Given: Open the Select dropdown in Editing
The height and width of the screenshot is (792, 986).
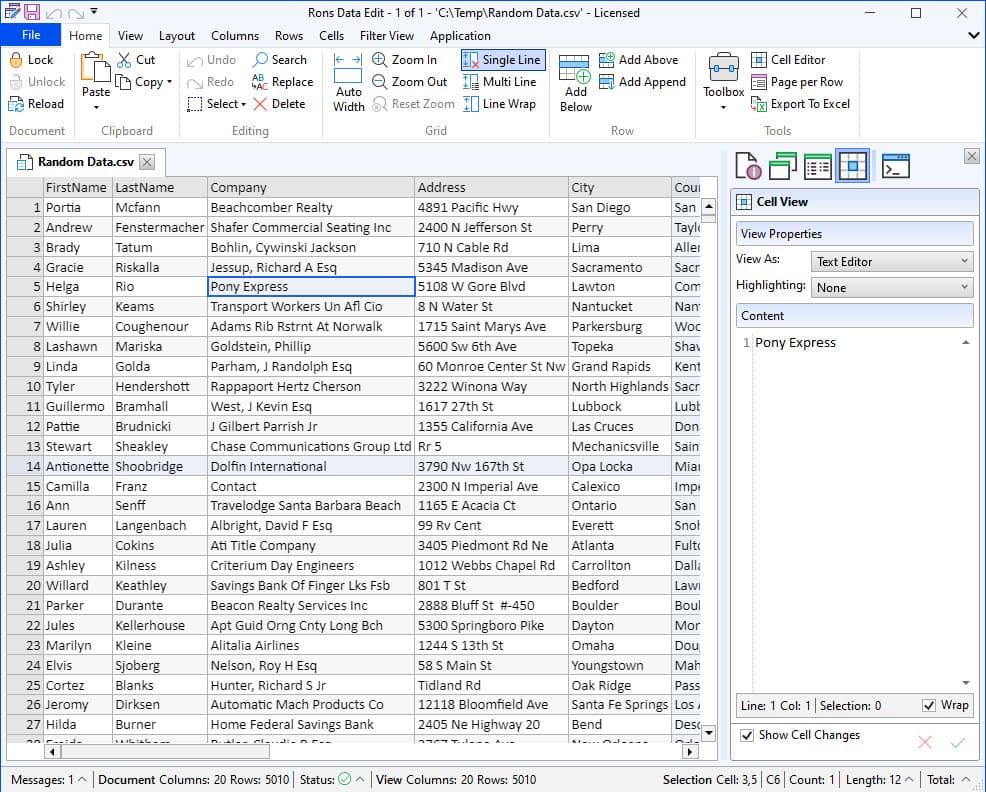Looking at the screenshot, I should click(x=217, y=104).
